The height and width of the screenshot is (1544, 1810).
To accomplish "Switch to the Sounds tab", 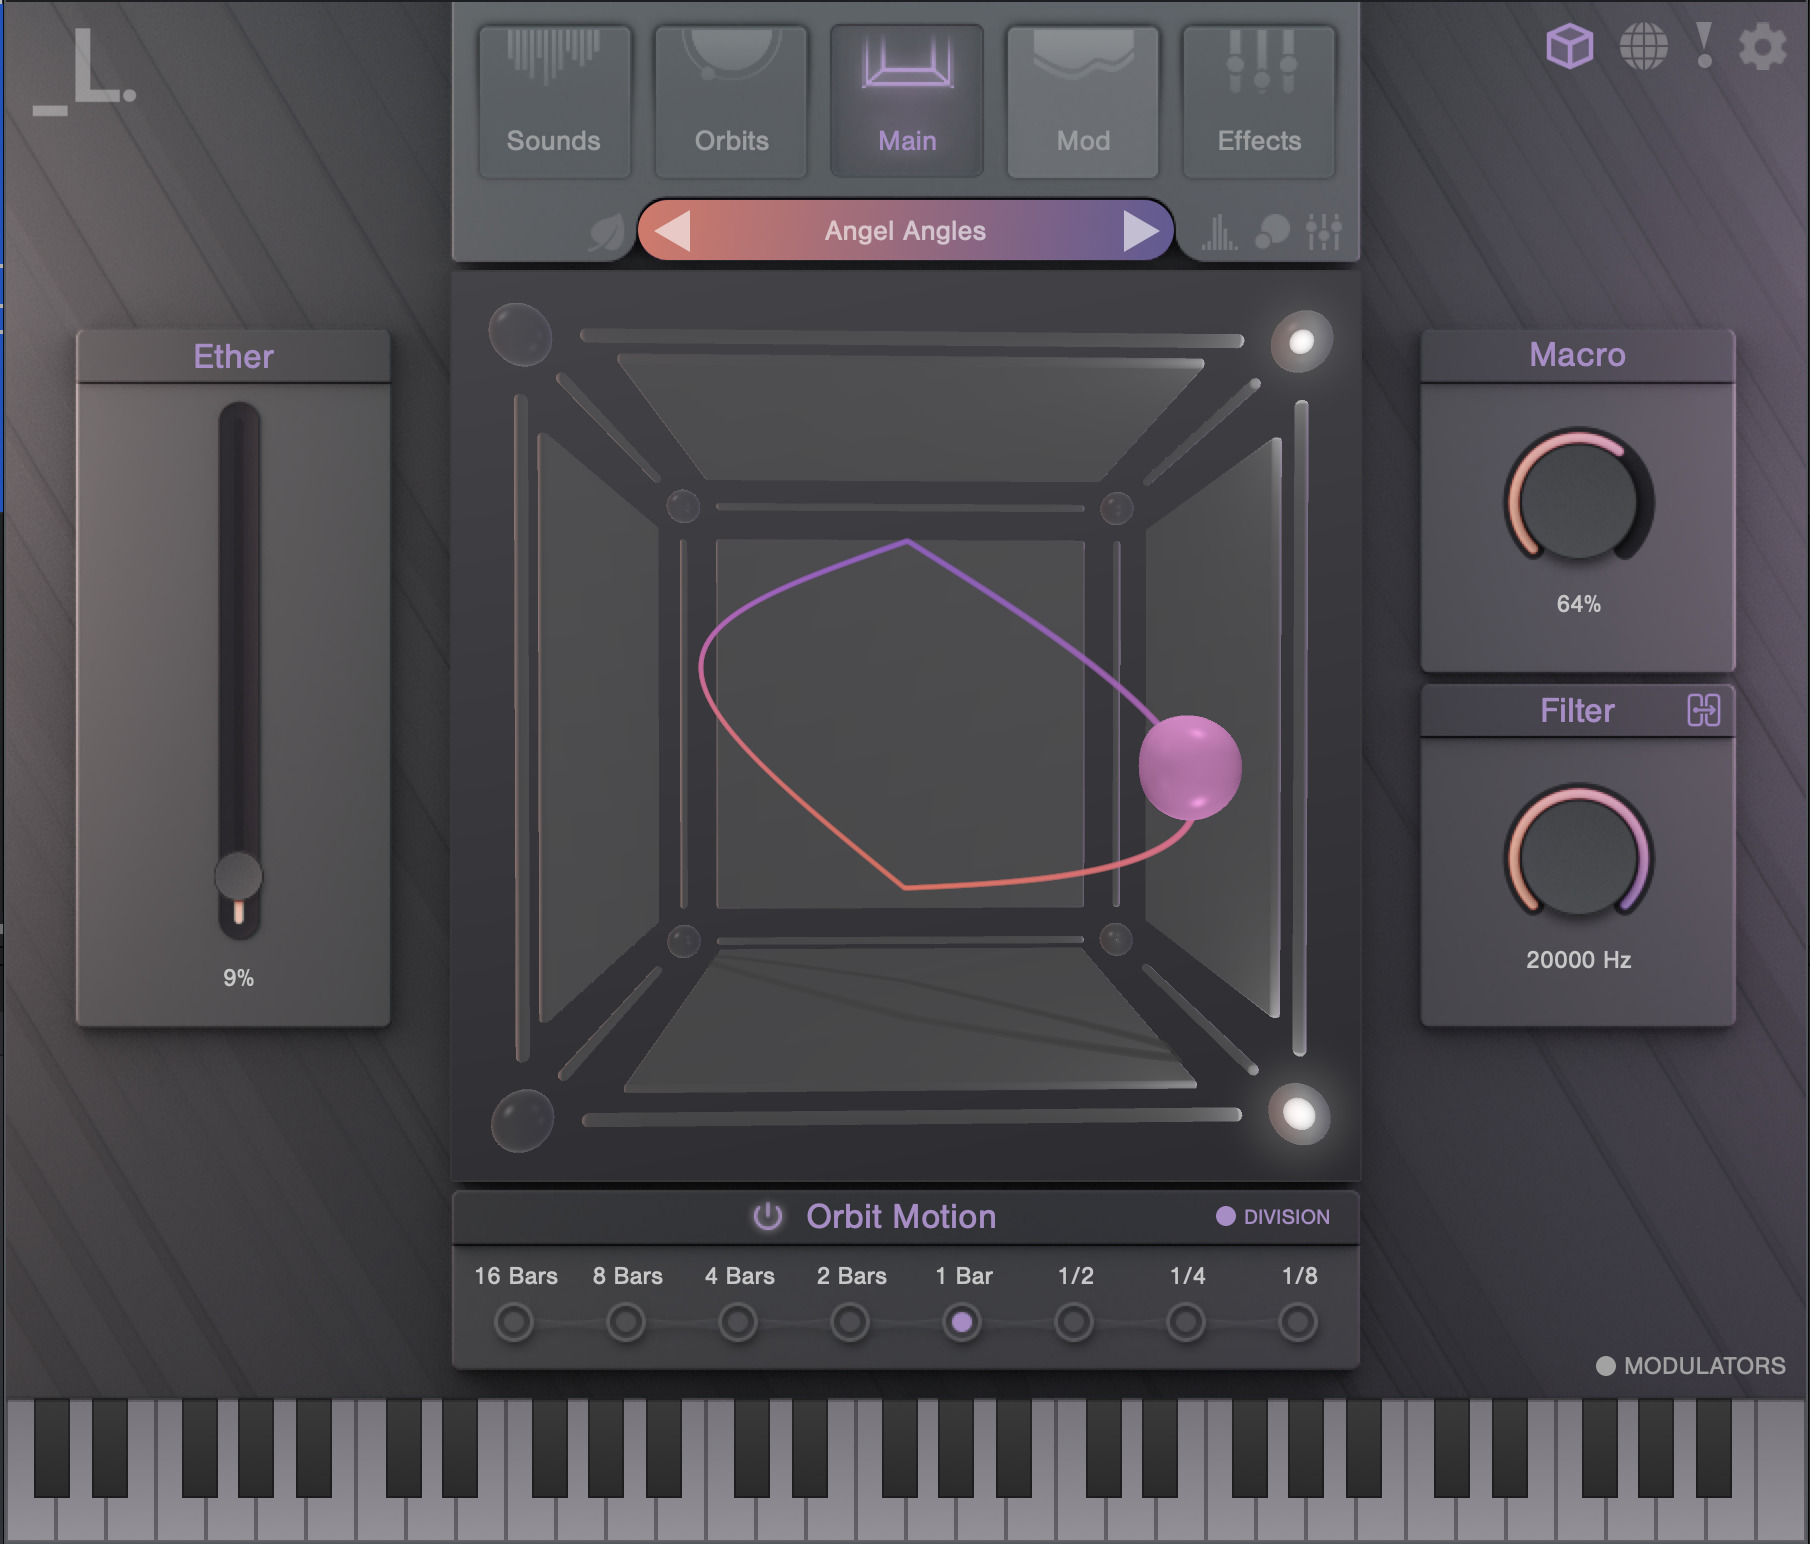I will tap(554, 102).
